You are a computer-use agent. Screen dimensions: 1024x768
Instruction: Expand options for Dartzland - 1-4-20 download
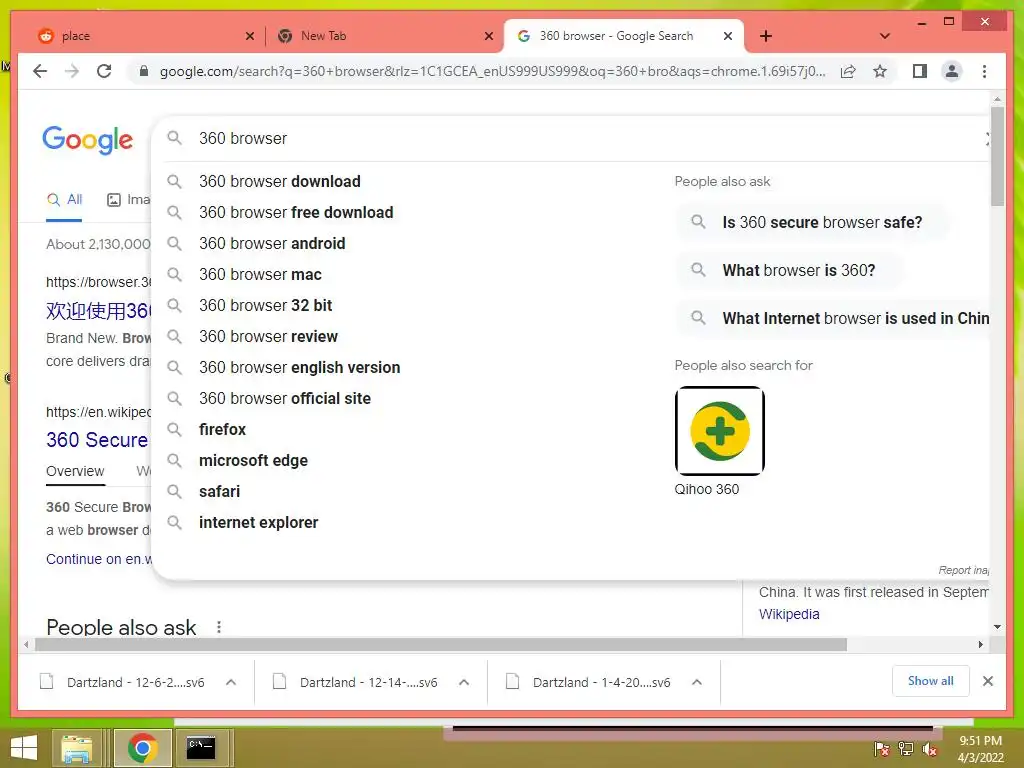click(697, 682)
